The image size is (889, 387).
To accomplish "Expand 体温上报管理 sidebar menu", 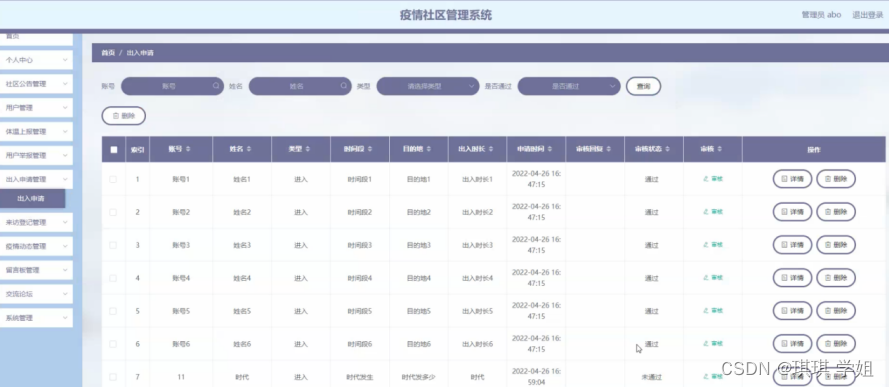I will [x=36, y=131].
